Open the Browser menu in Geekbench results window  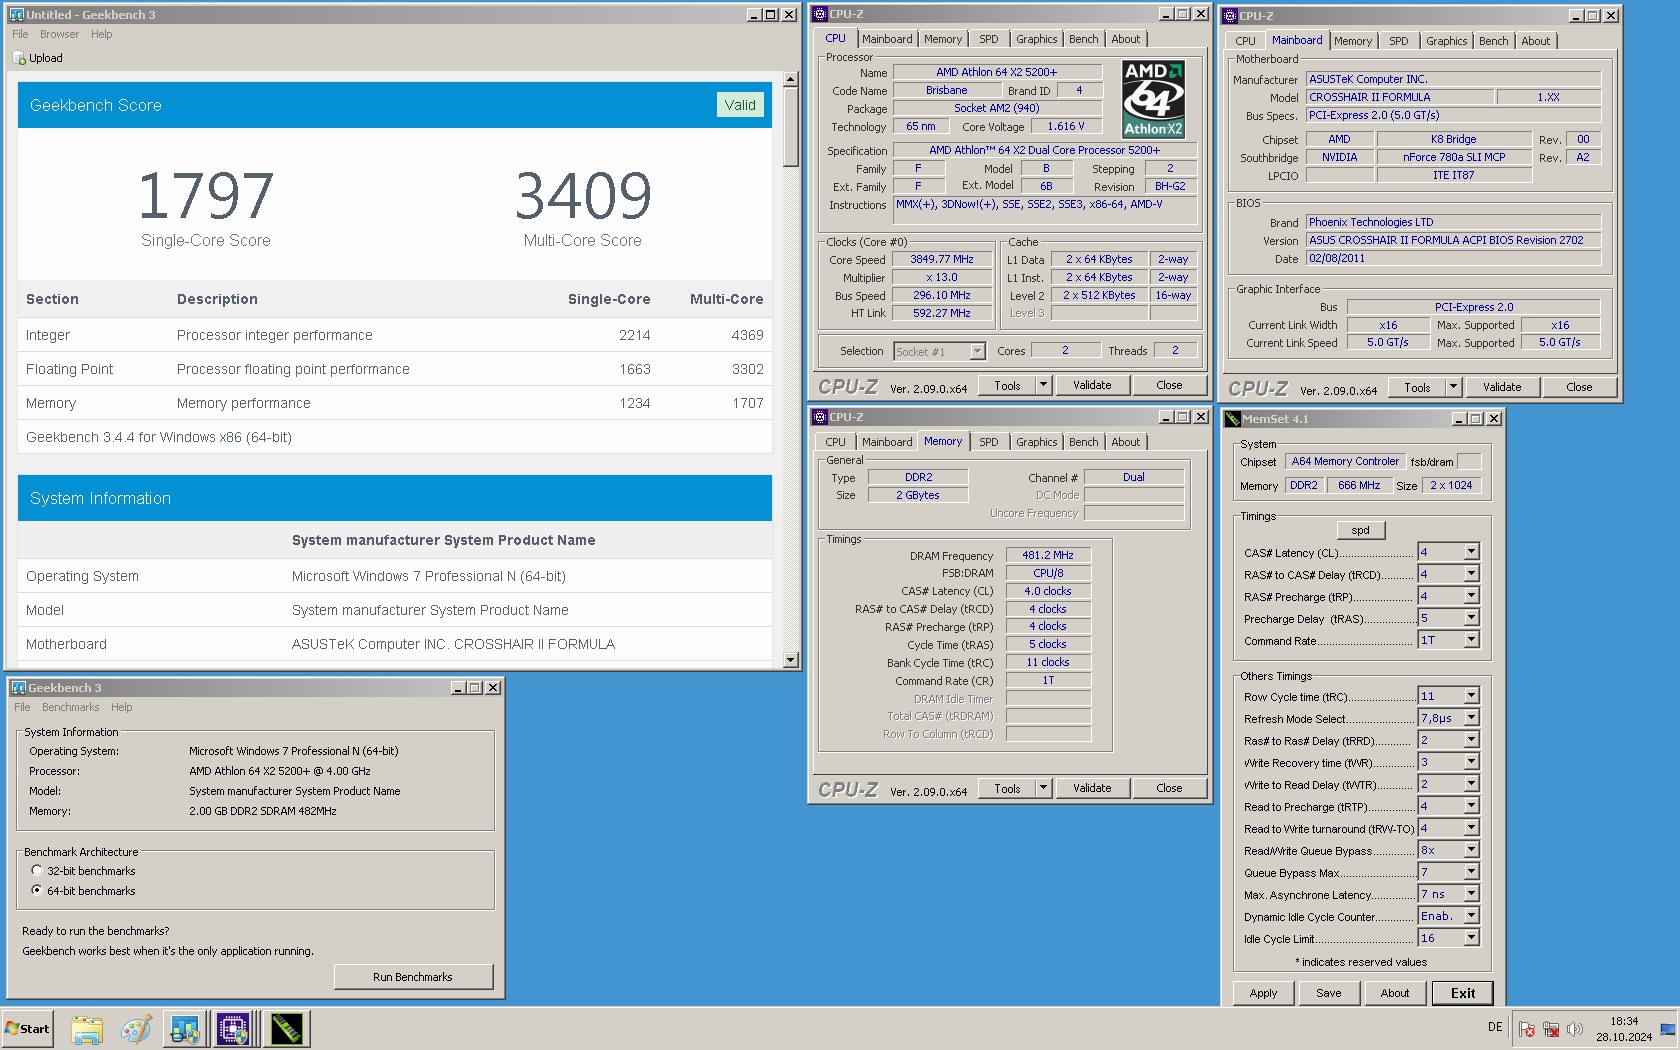click(x=59, y=34)
